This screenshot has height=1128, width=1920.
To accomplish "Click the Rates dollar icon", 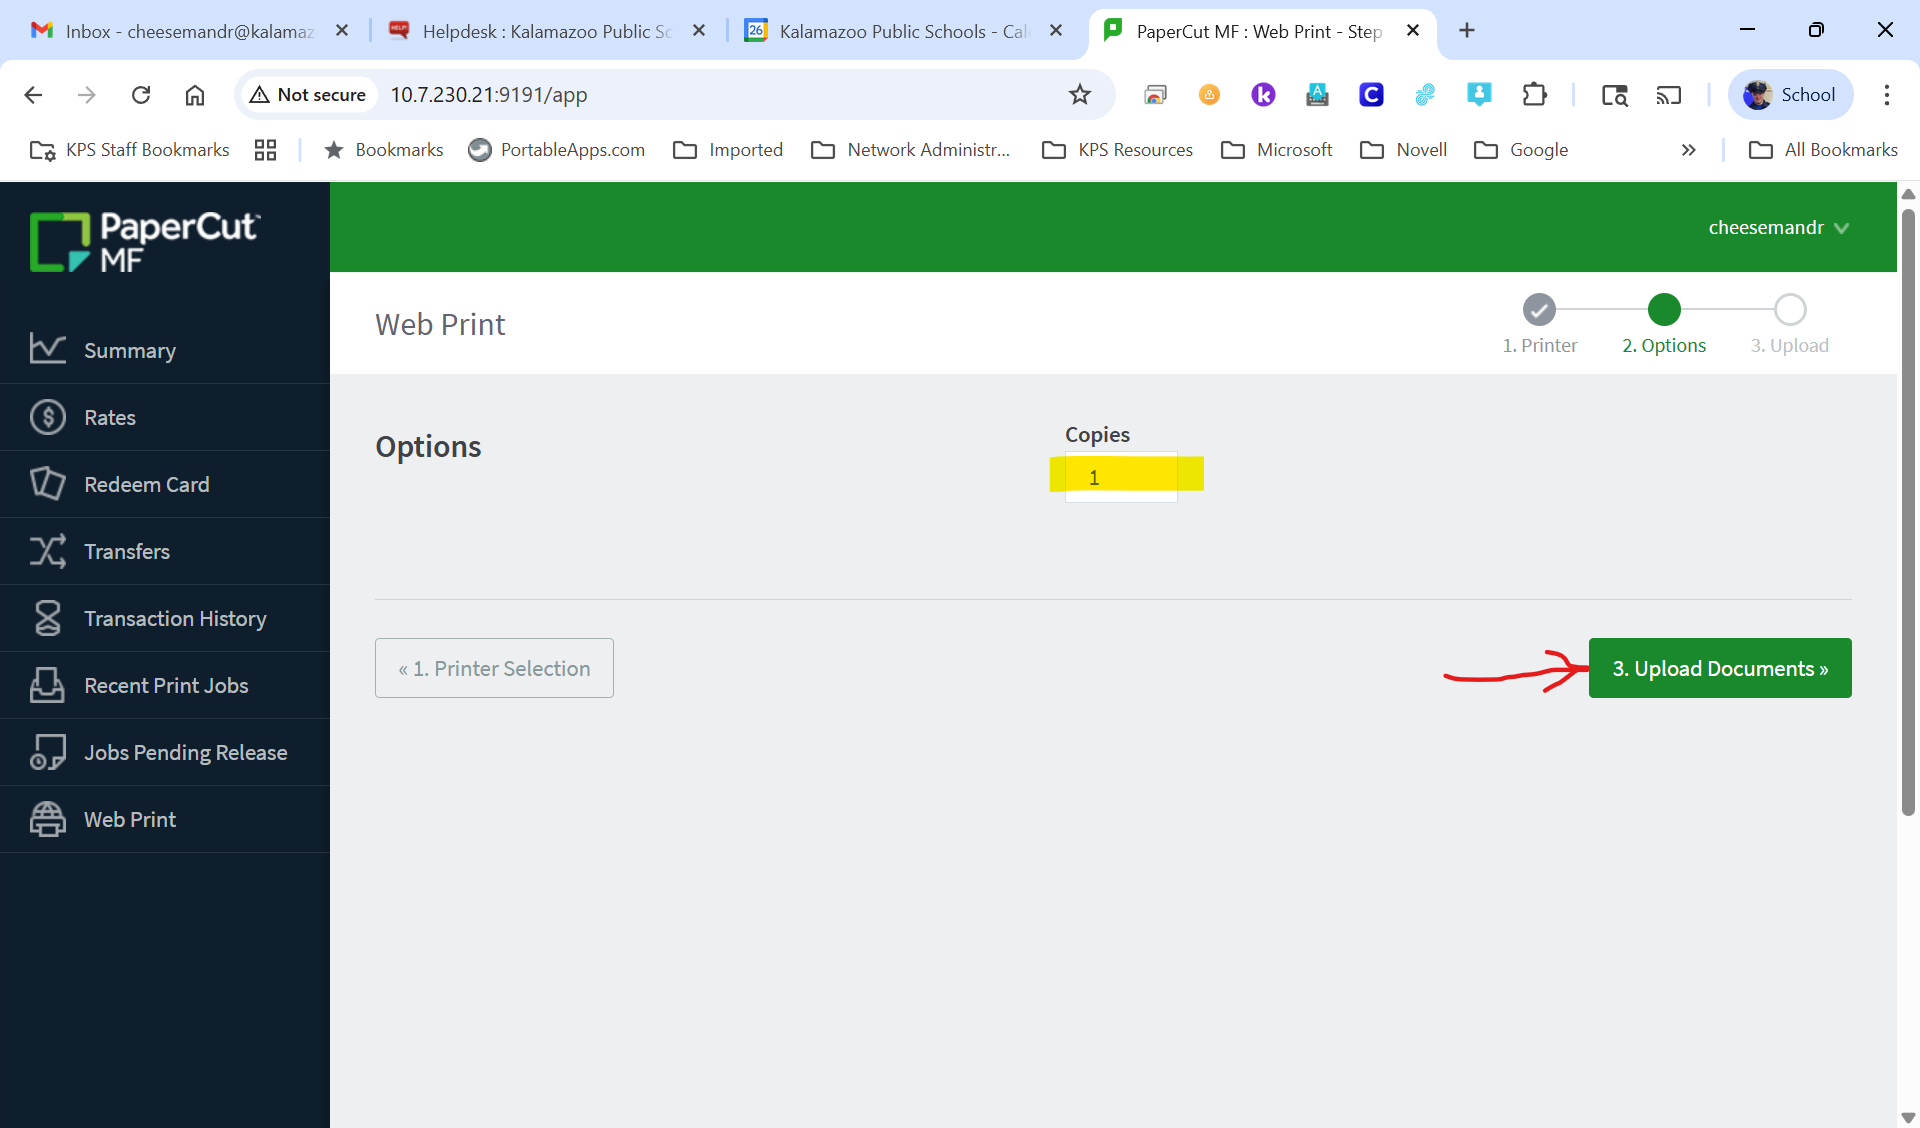I will pyautogui.click(x=47, y=417).
